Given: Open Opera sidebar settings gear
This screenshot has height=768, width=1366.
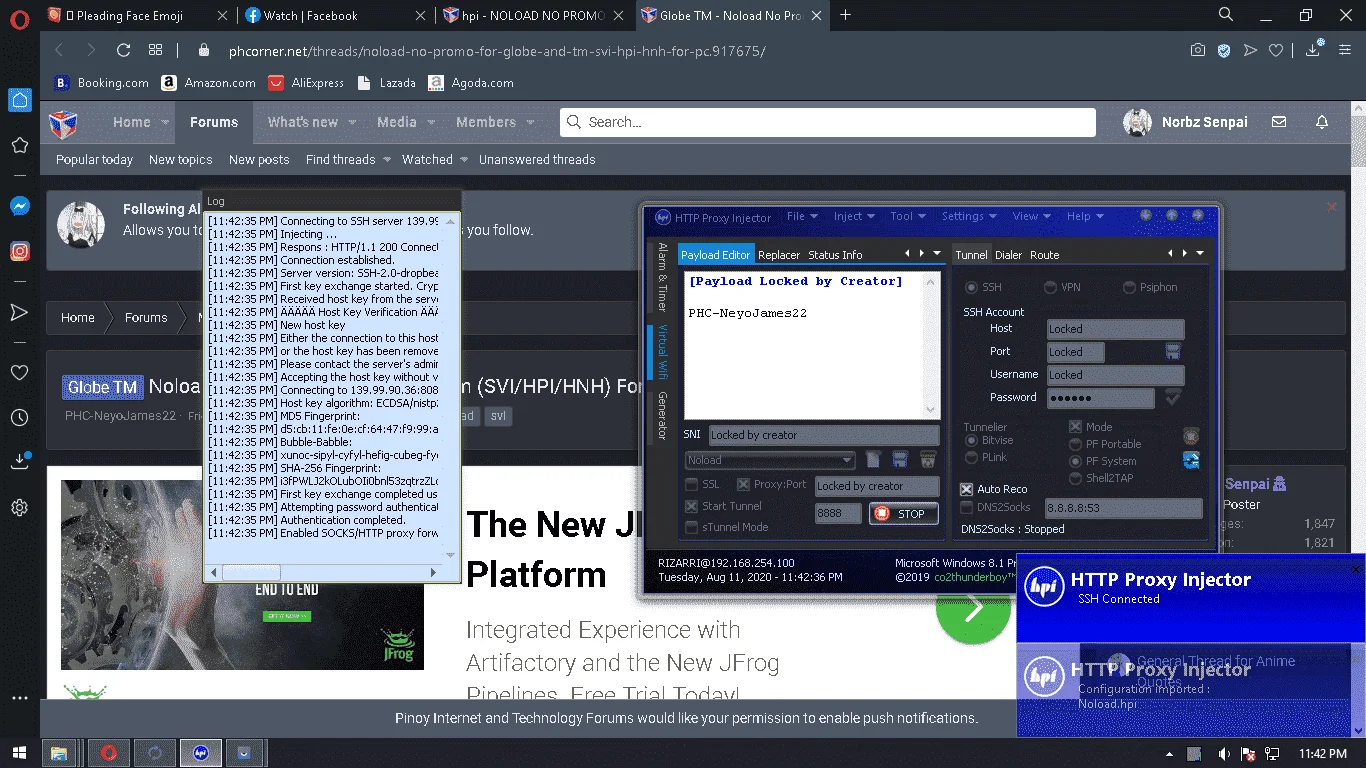Looking at the screenshot, I should (19, 507).
